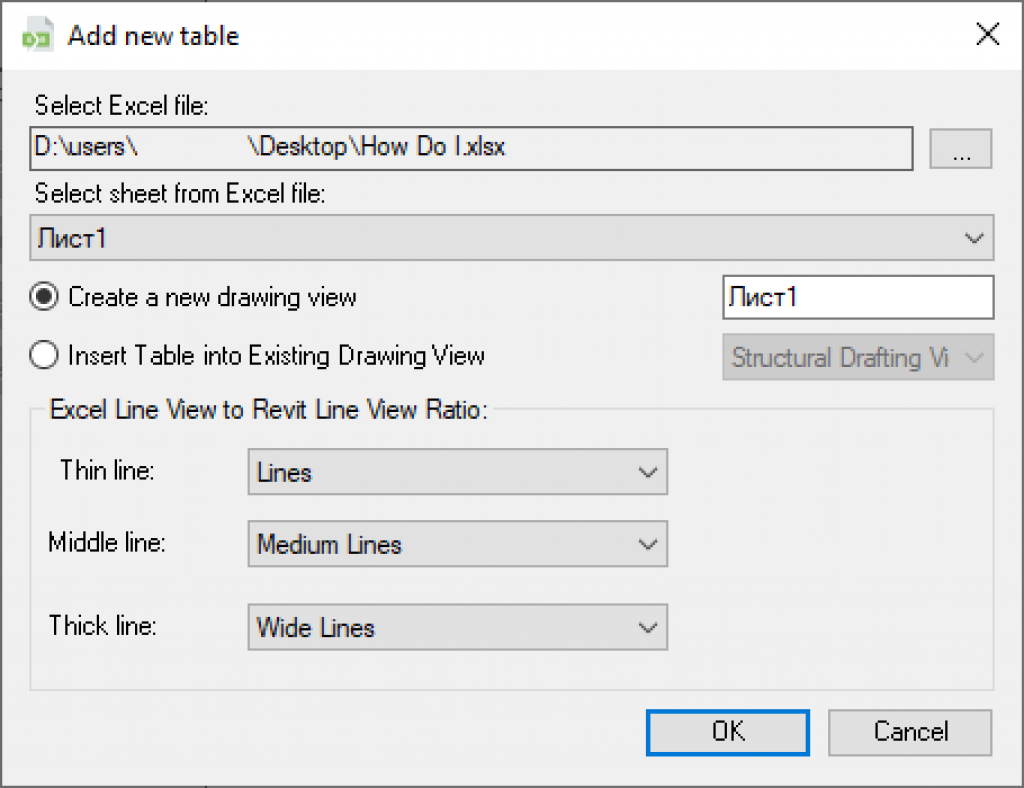The width and height of the screenshot is (1024, 788).
Task: Click the Thick line label
Action: [103, 625]
